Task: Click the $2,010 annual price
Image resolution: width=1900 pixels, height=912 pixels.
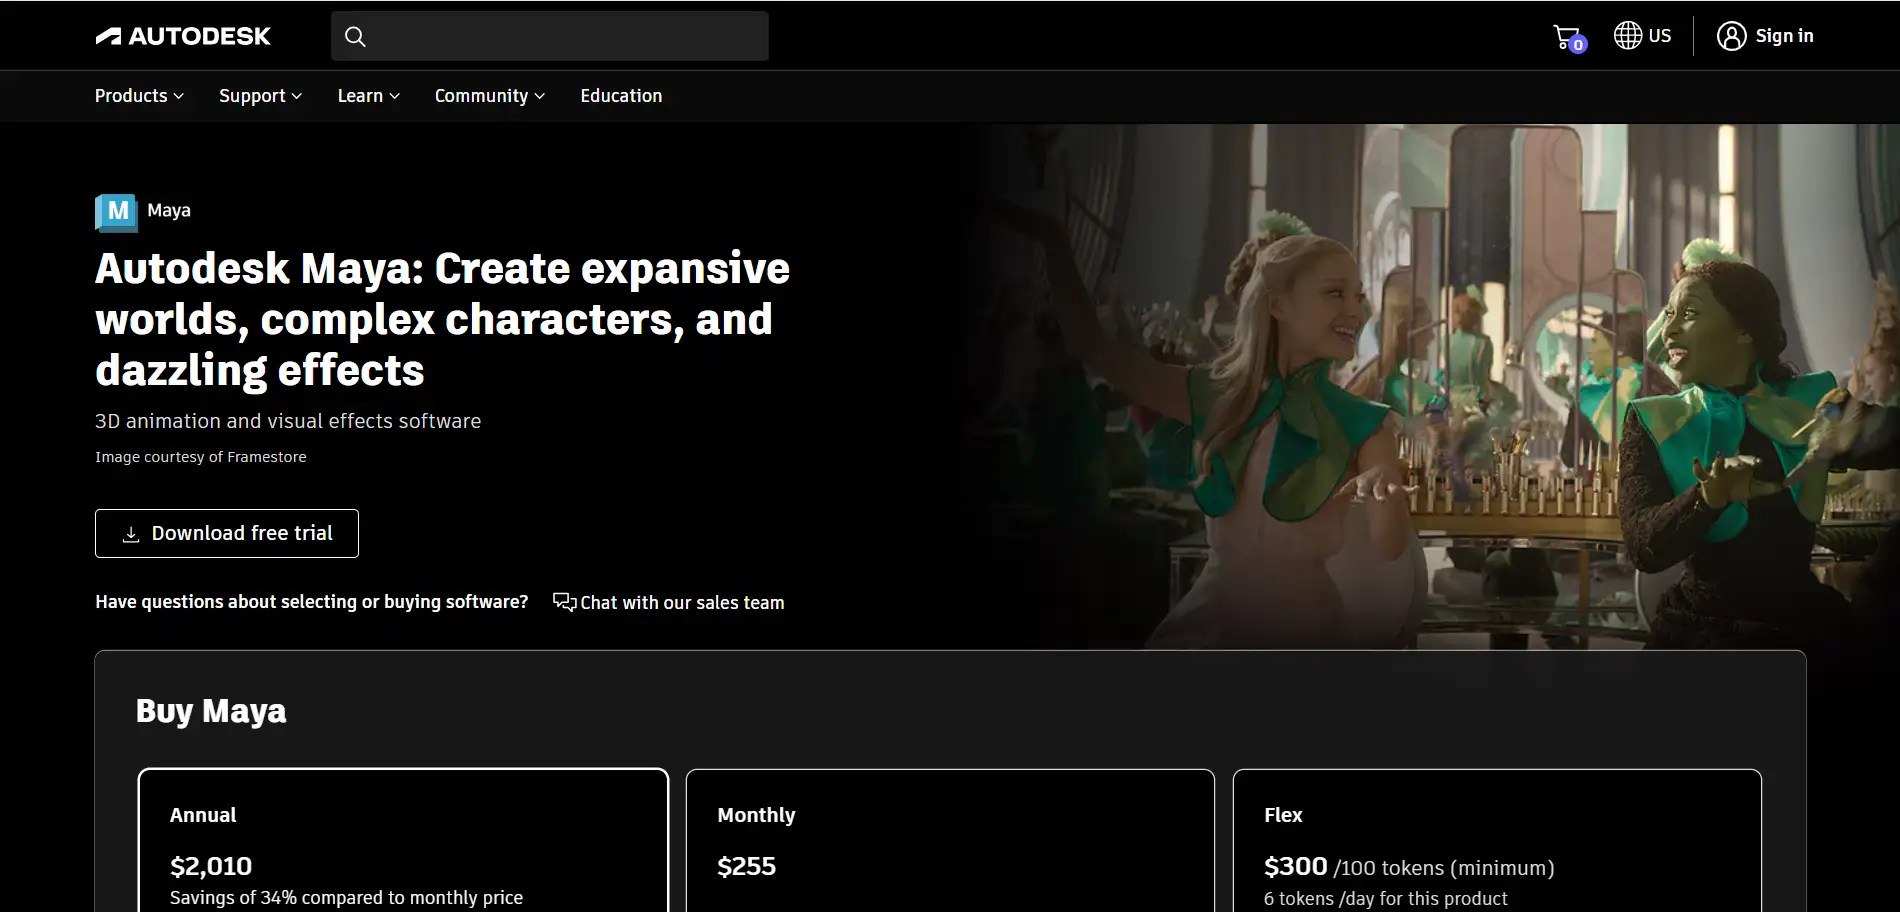Action: pyautogui.click(x=211, y=866)
